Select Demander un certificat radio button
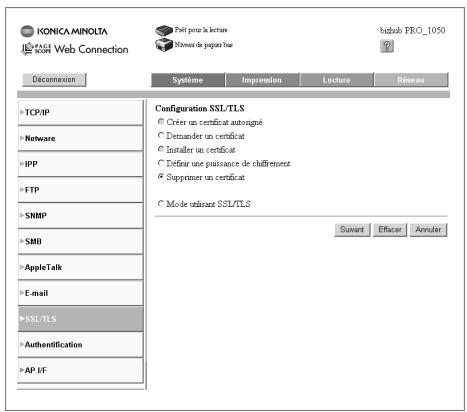This screenshot has width=467, height=412. pos(161,135)
